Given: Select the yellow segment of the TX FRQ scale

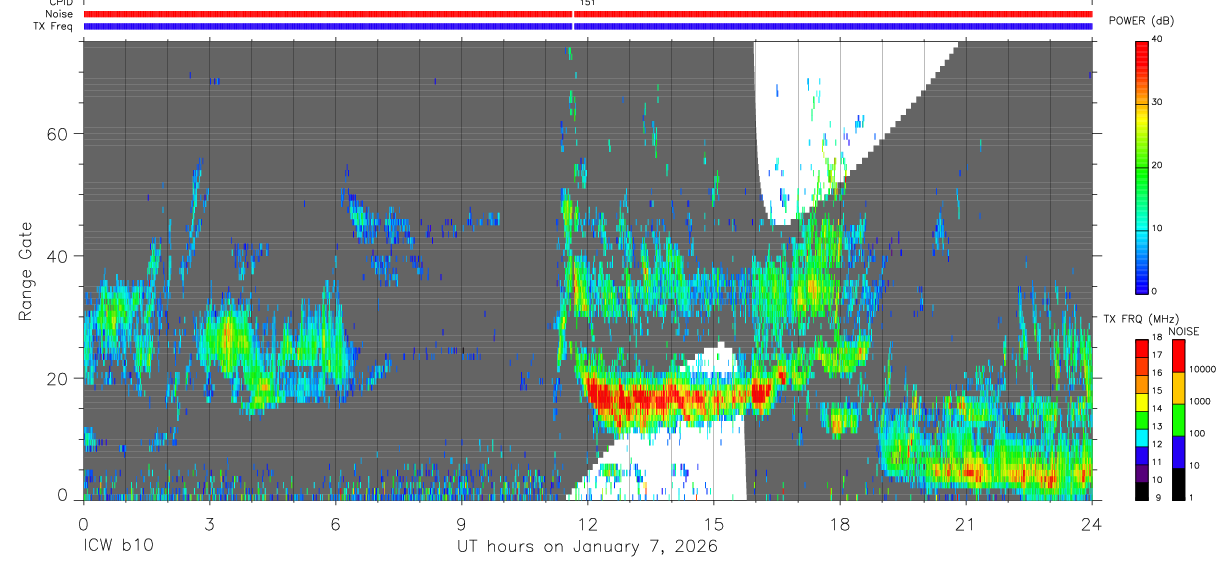Looking at the screenshot, I should [1141, 401].
